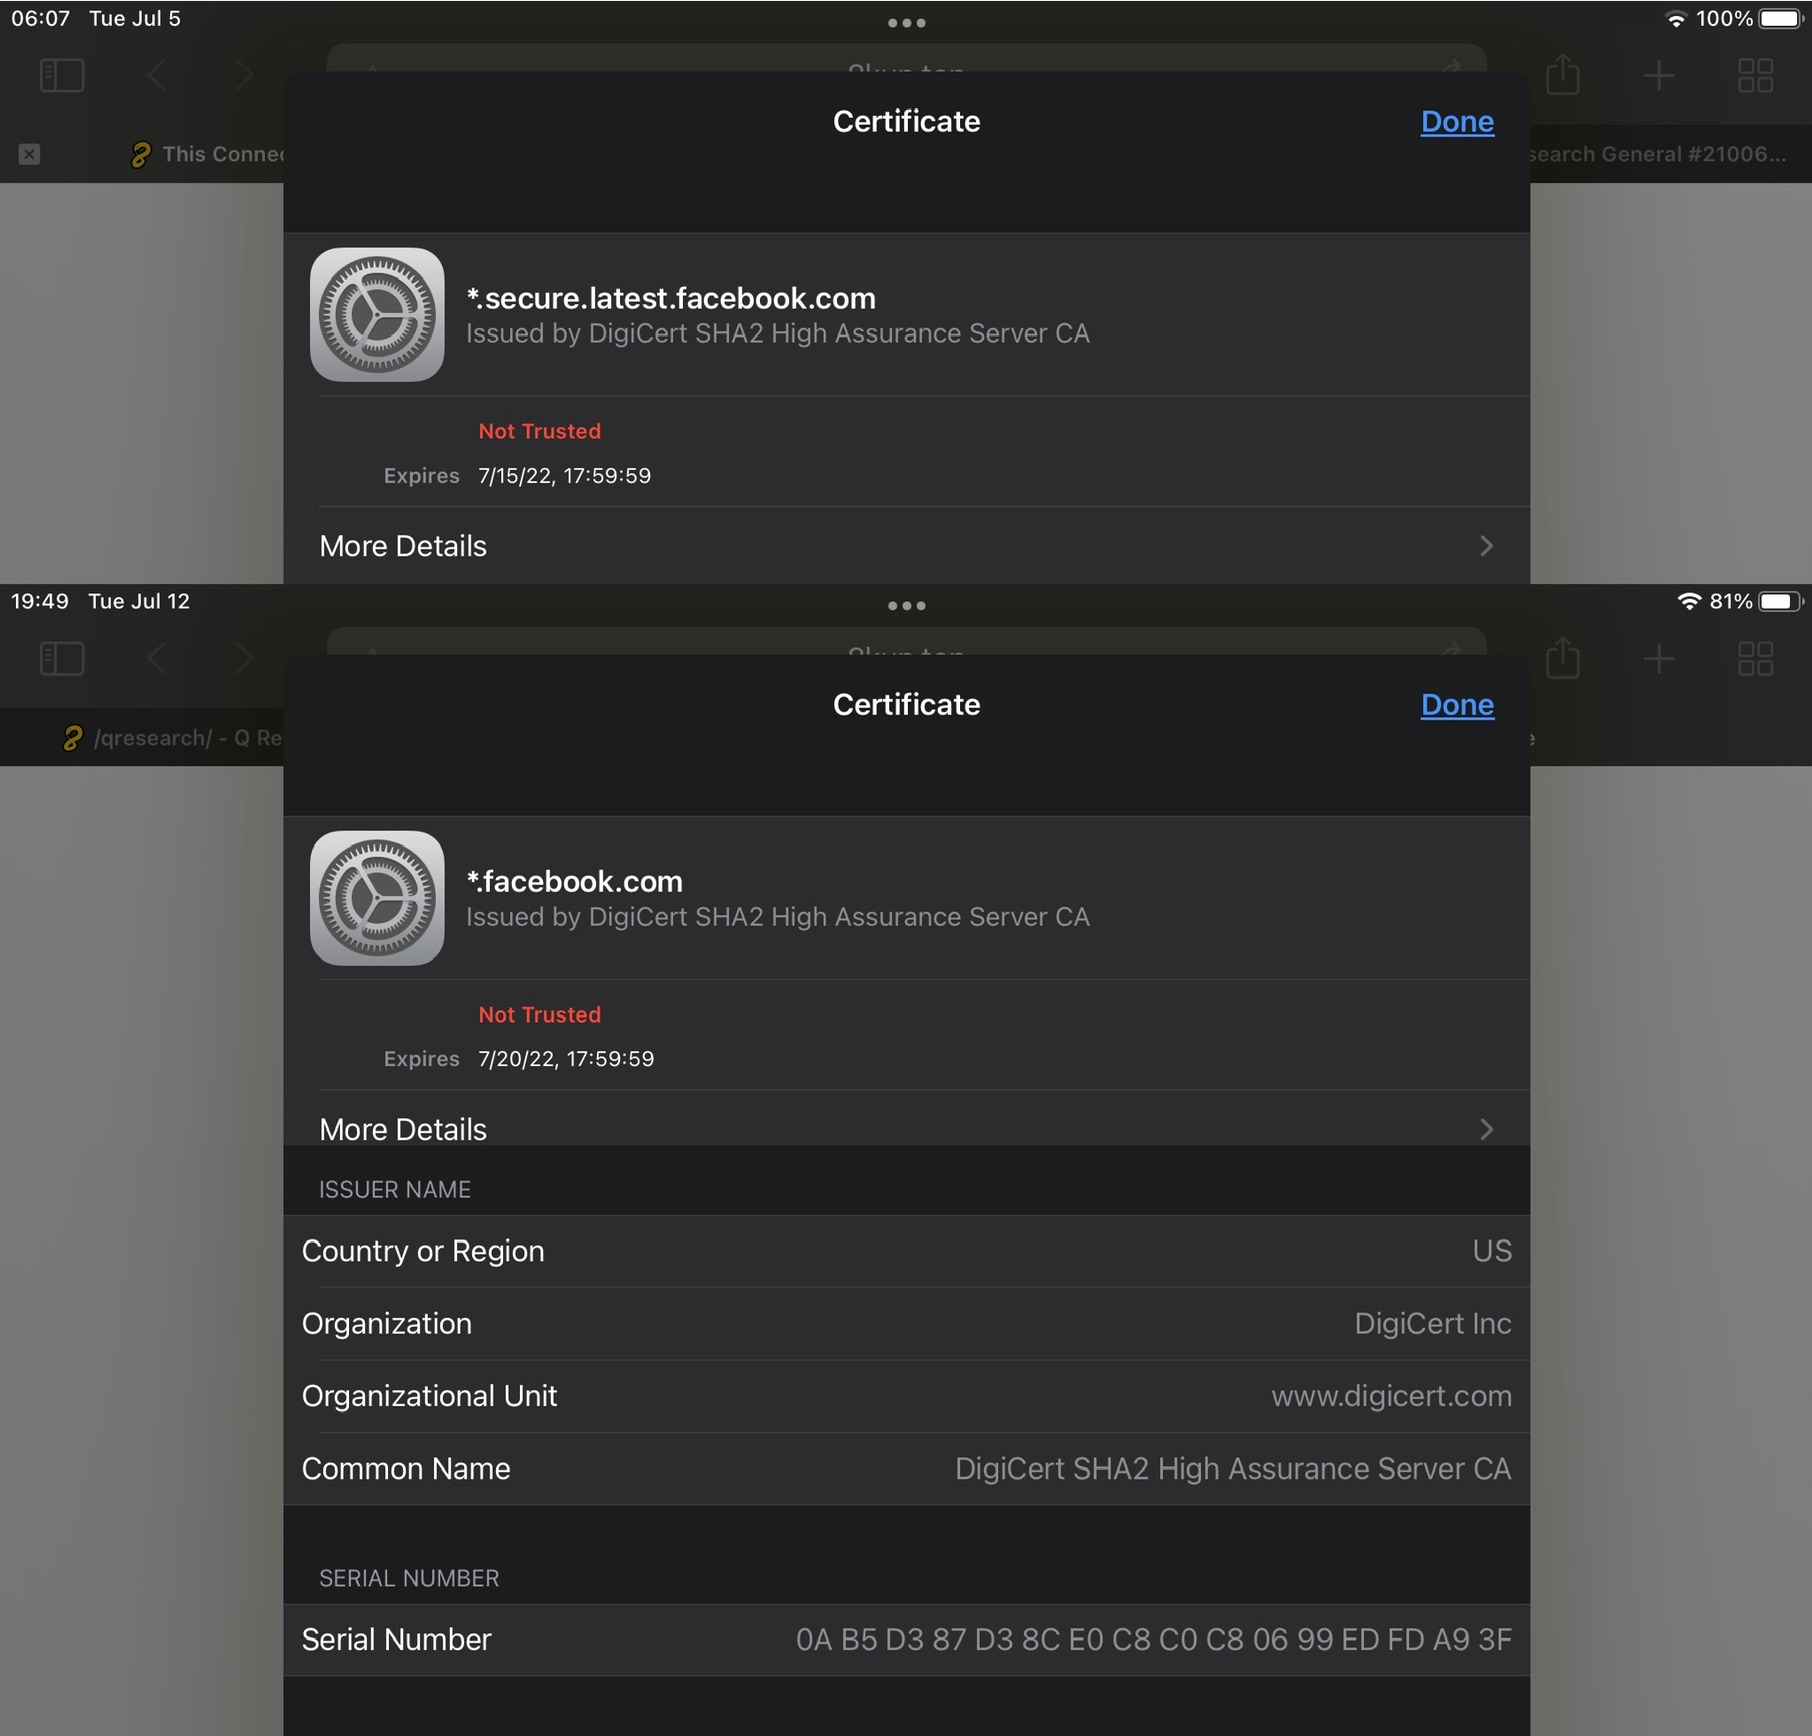Tap the top Not Trusted label
Screen dimensions: 1812x1736
click(539, 431)
